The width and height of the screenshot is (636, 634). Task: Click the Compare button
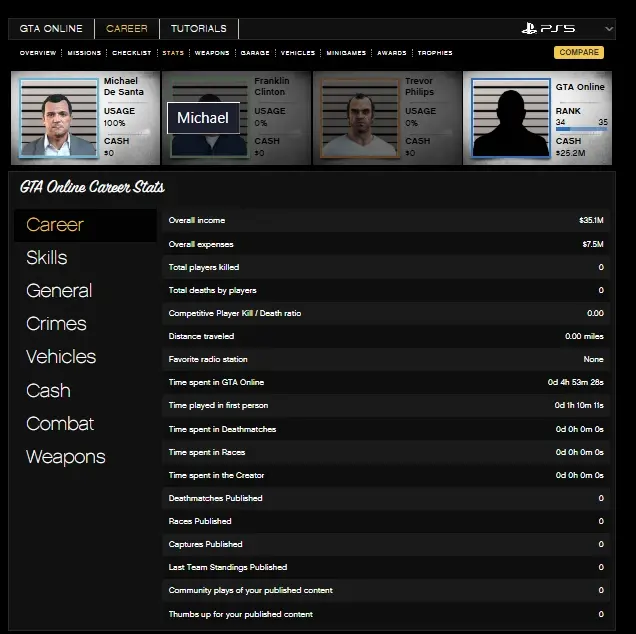[579, 53]
